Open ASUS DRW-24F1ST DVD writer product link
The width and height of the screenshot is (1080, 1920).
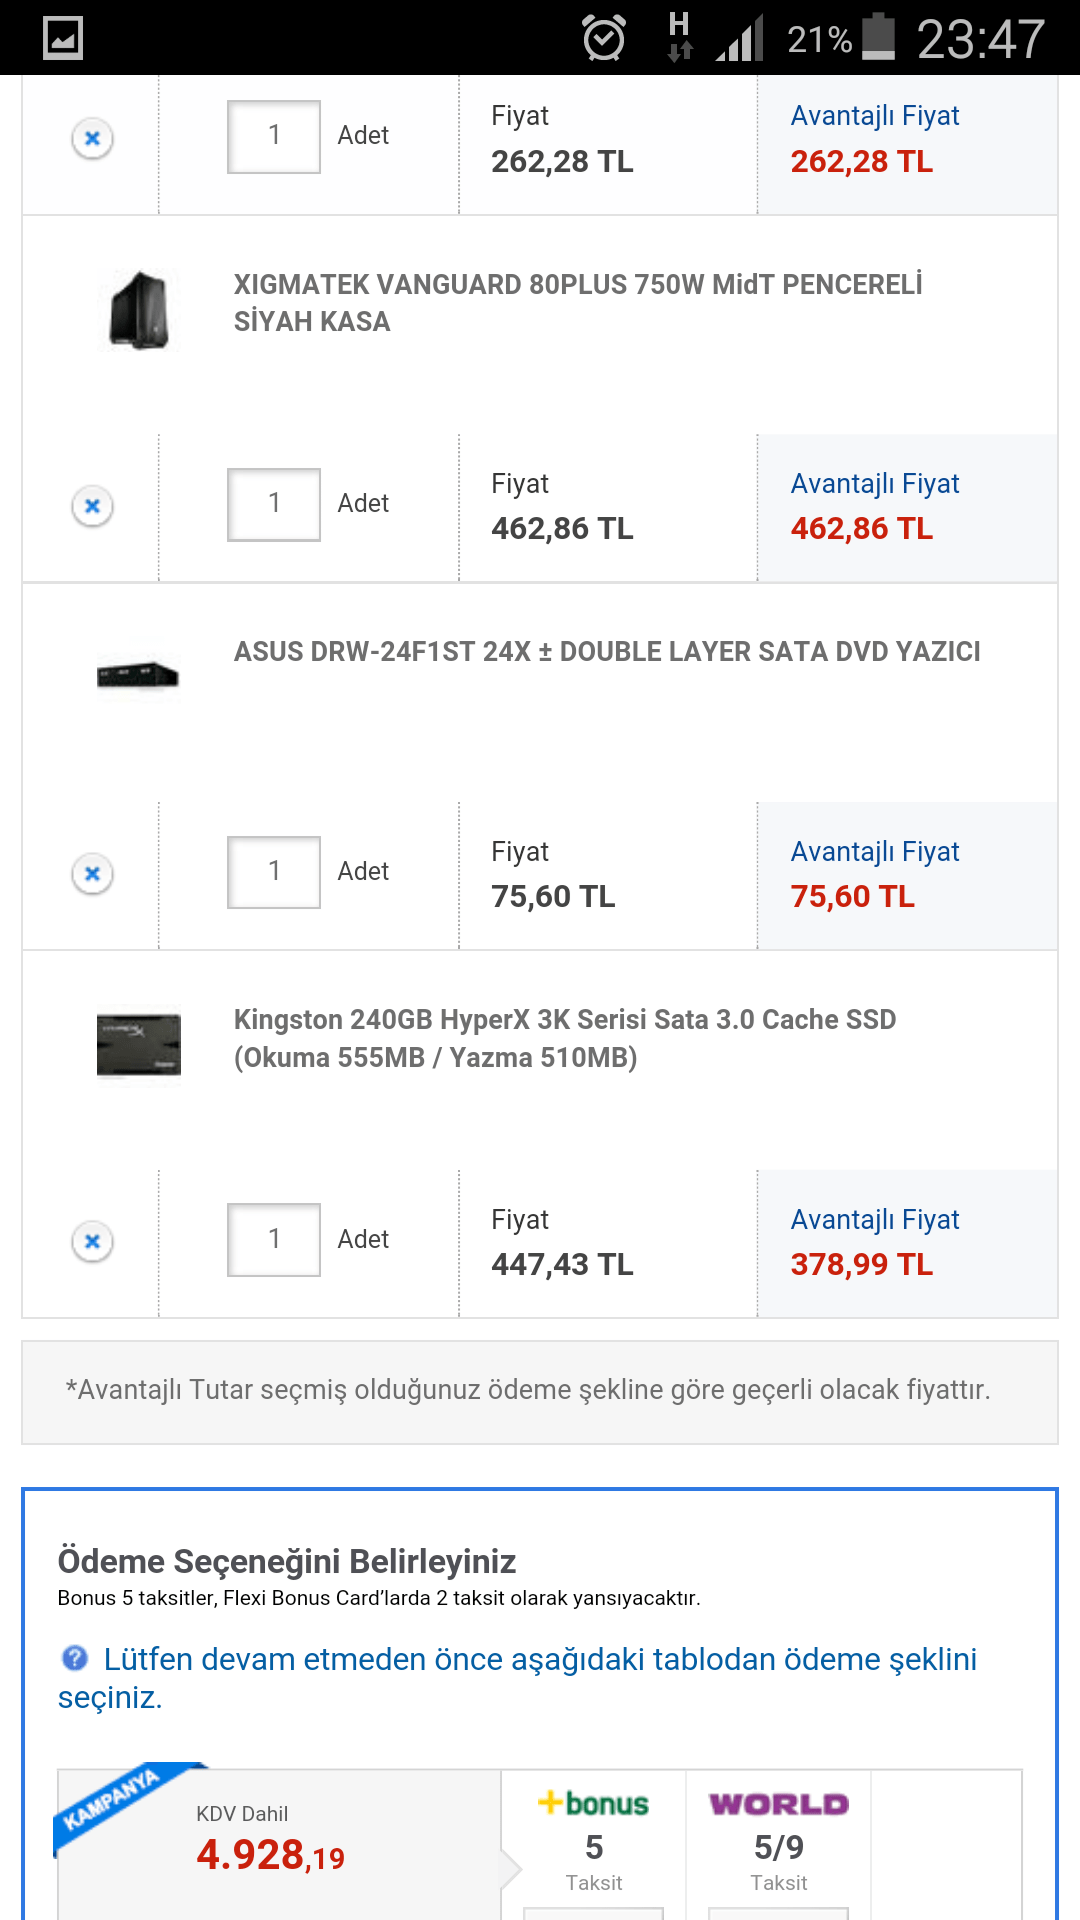pyautogui.click(x=607, y=652)
